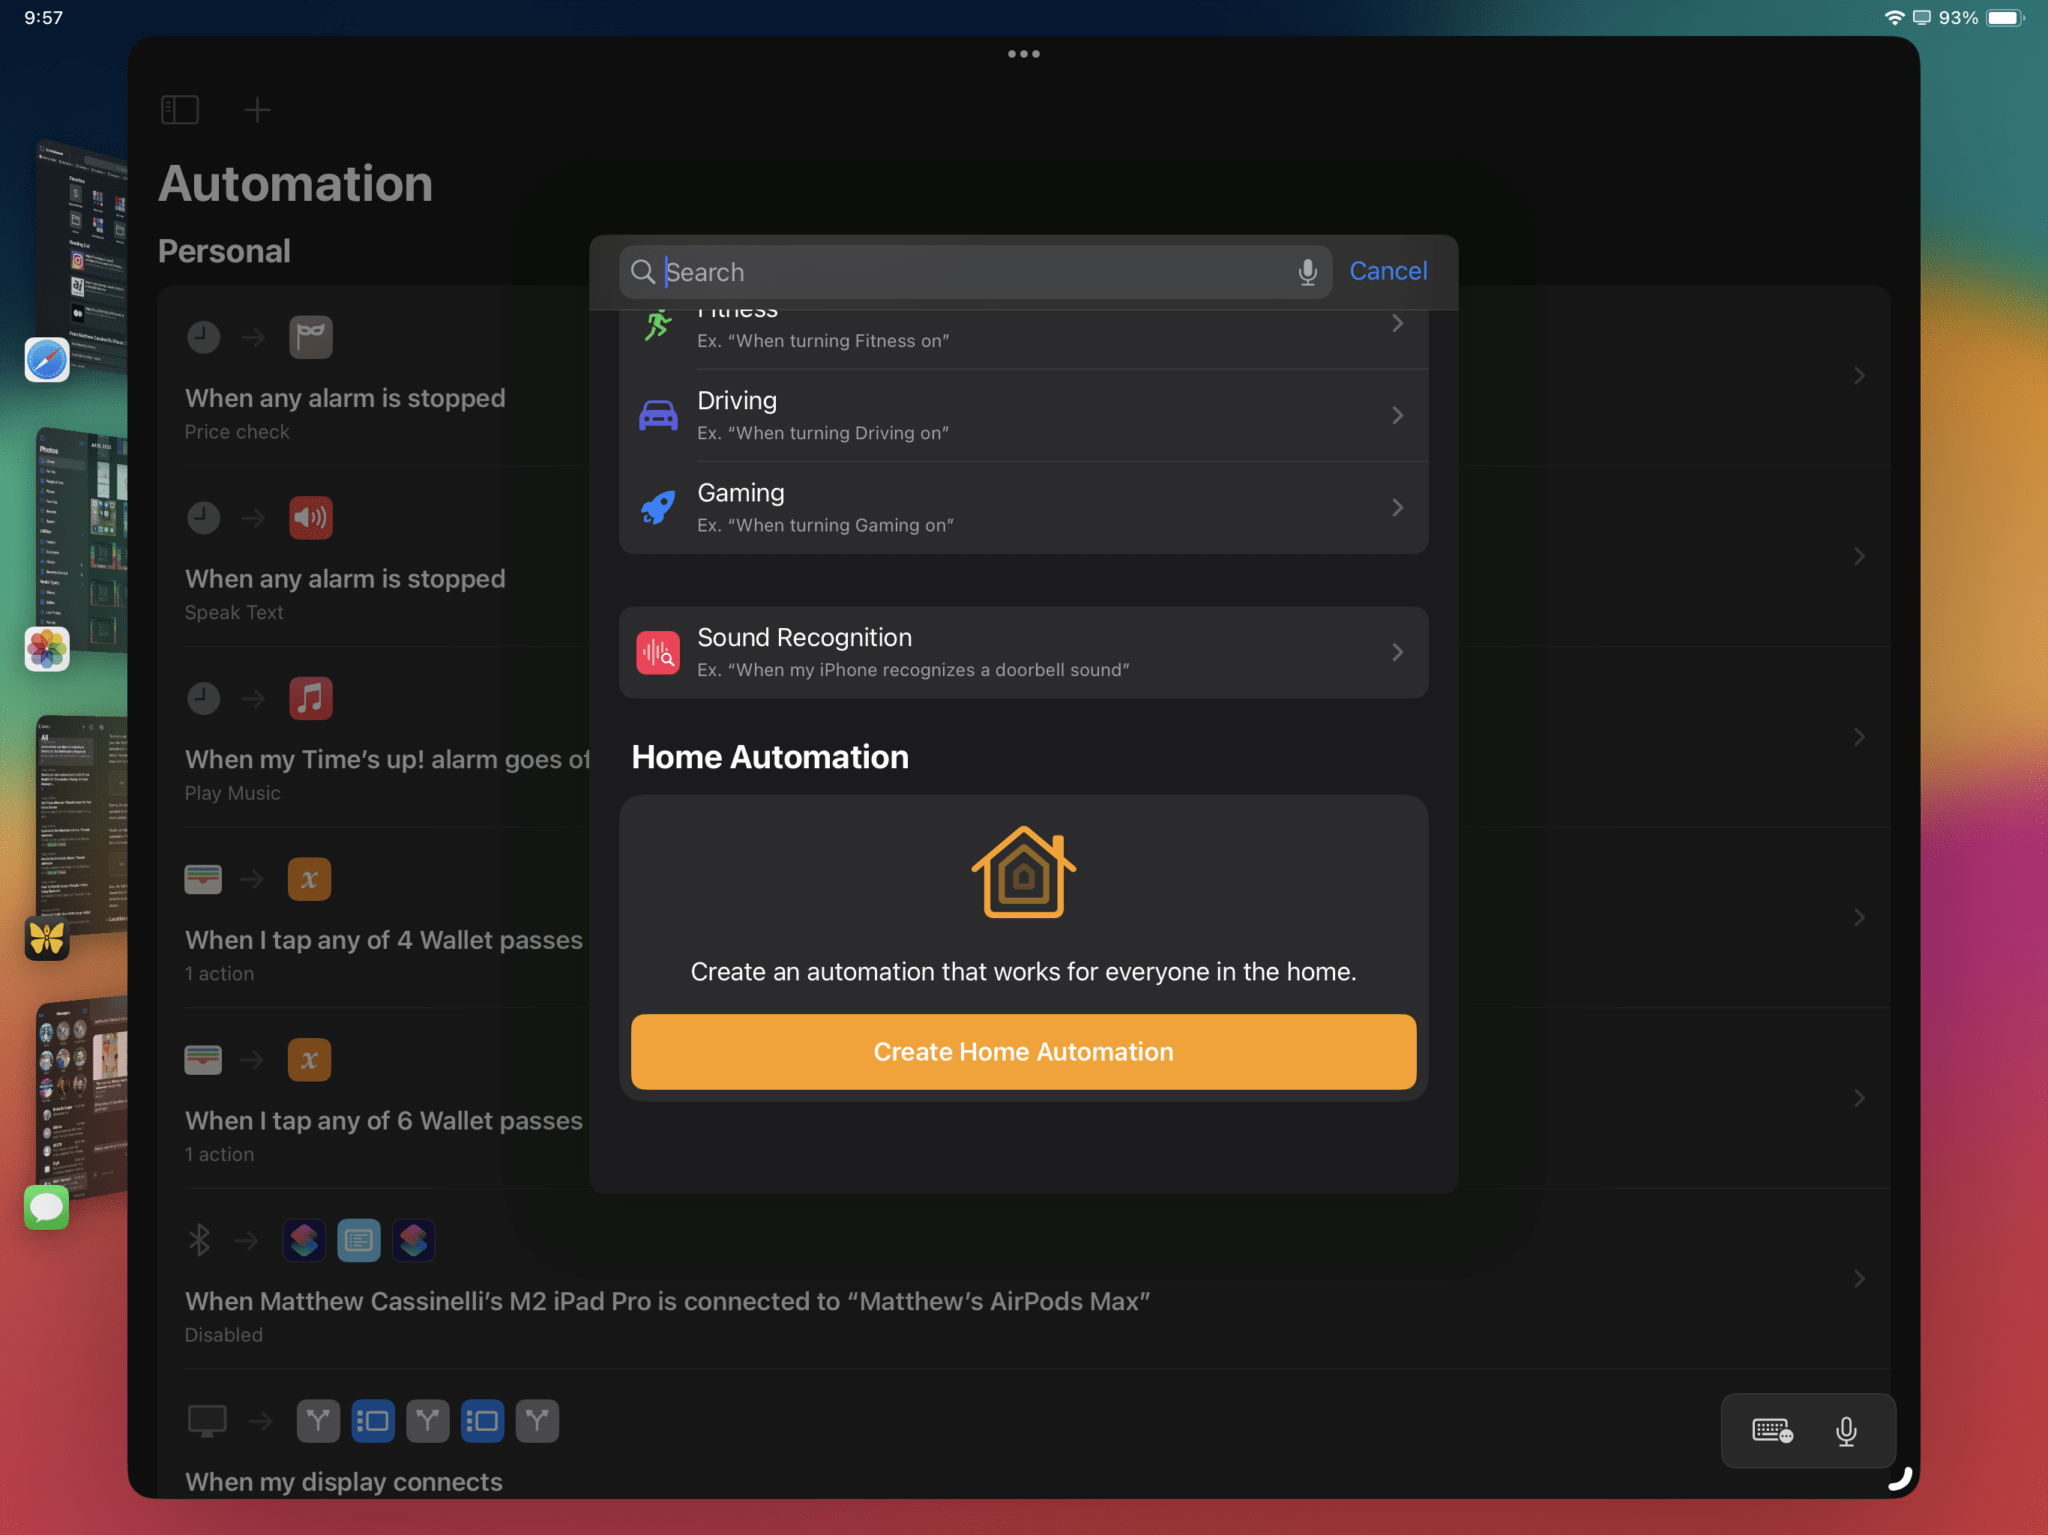Open Messages from the left edge icon
2048x1535 pixels.
[46, 1207]
